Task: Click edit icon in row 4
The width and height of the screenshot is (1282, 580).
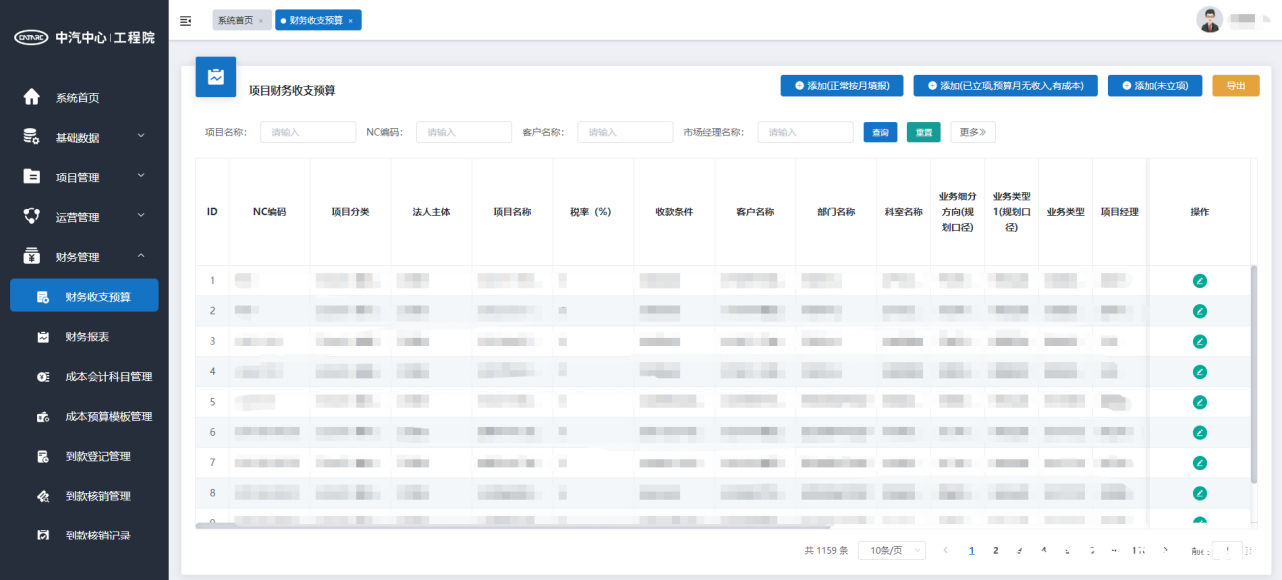Action: click(1199, 372)
